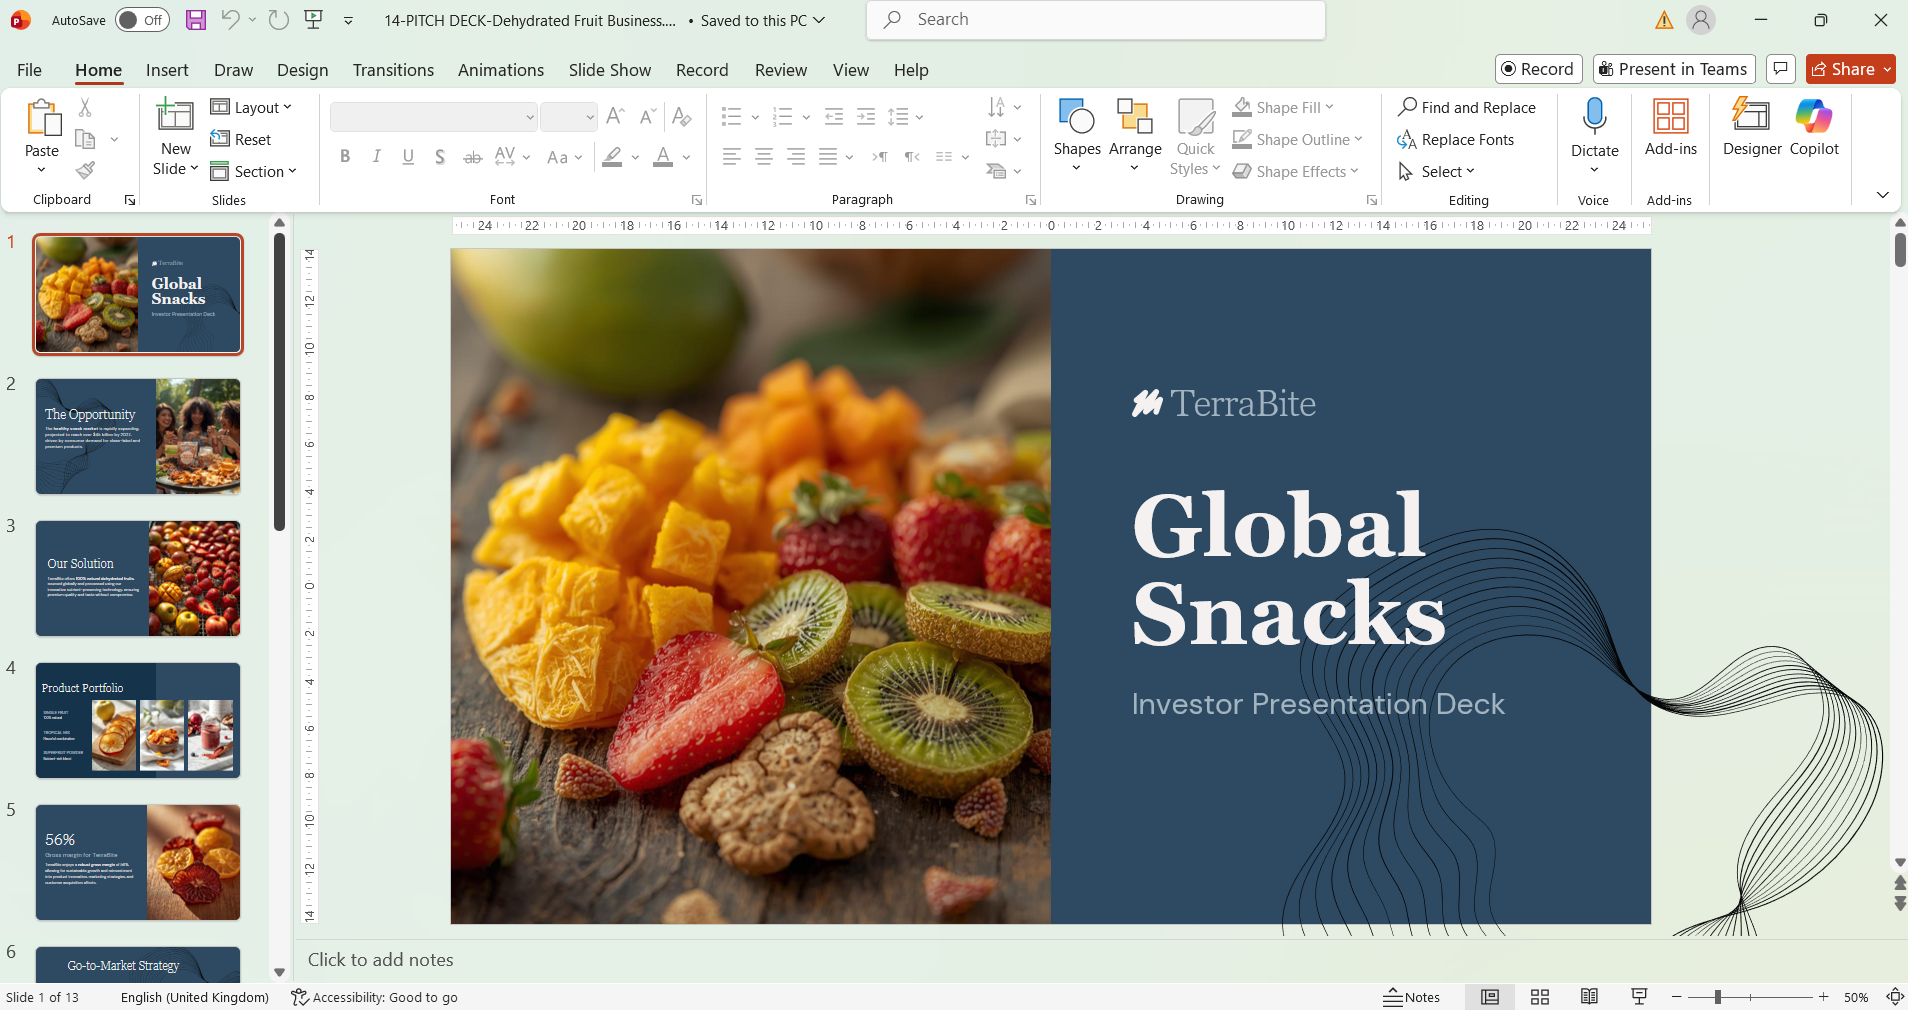Image resolution: width=1908 pixels, height=1010 pixels.
Task: Click the Add-ins icon
Action: point(1671,128)
